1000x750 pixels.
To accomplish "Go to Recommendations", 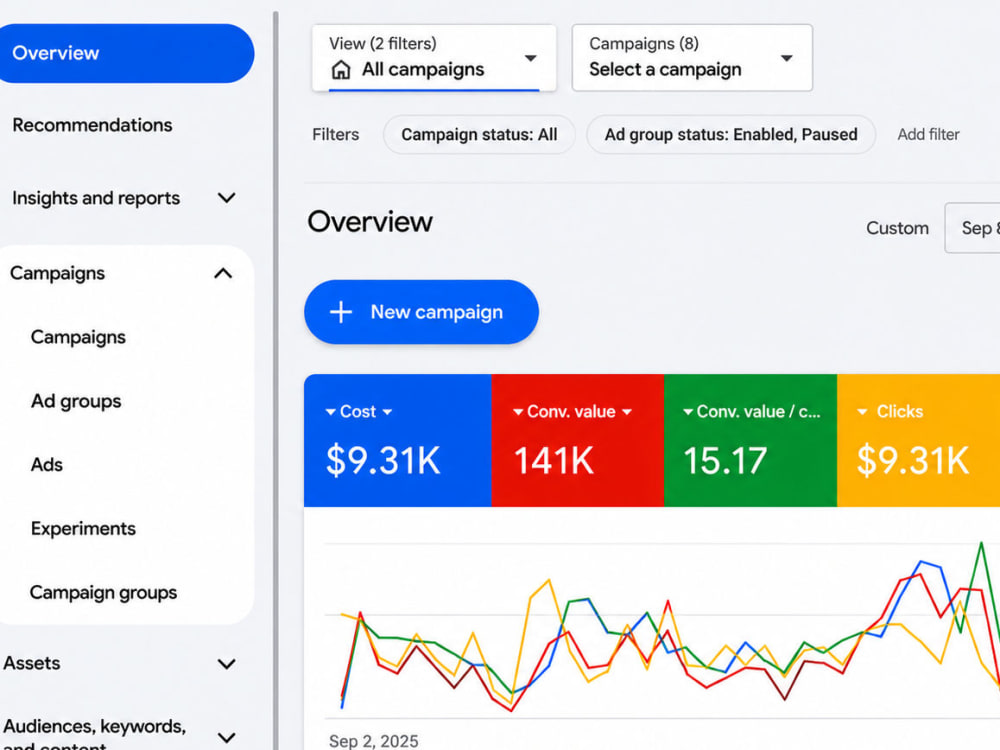I will tap(92, 125).
